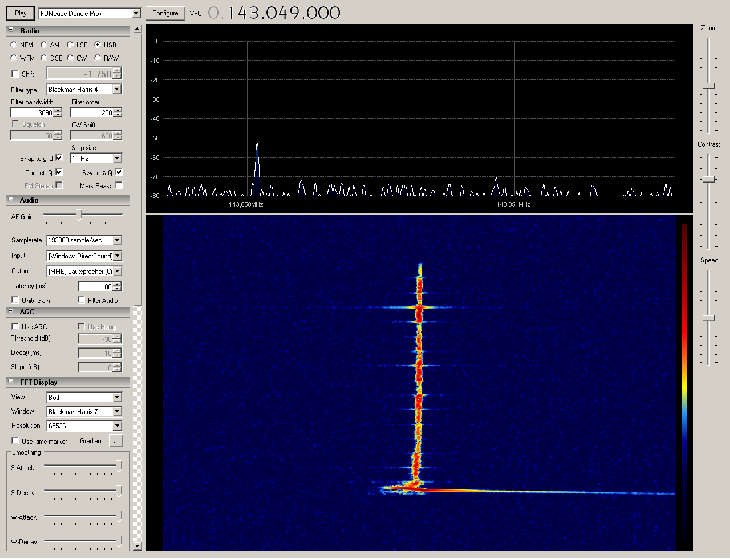Toggle the Swap I & Q checkbox
Viewport: 730px width, 559px height.
tap(119, 172)
